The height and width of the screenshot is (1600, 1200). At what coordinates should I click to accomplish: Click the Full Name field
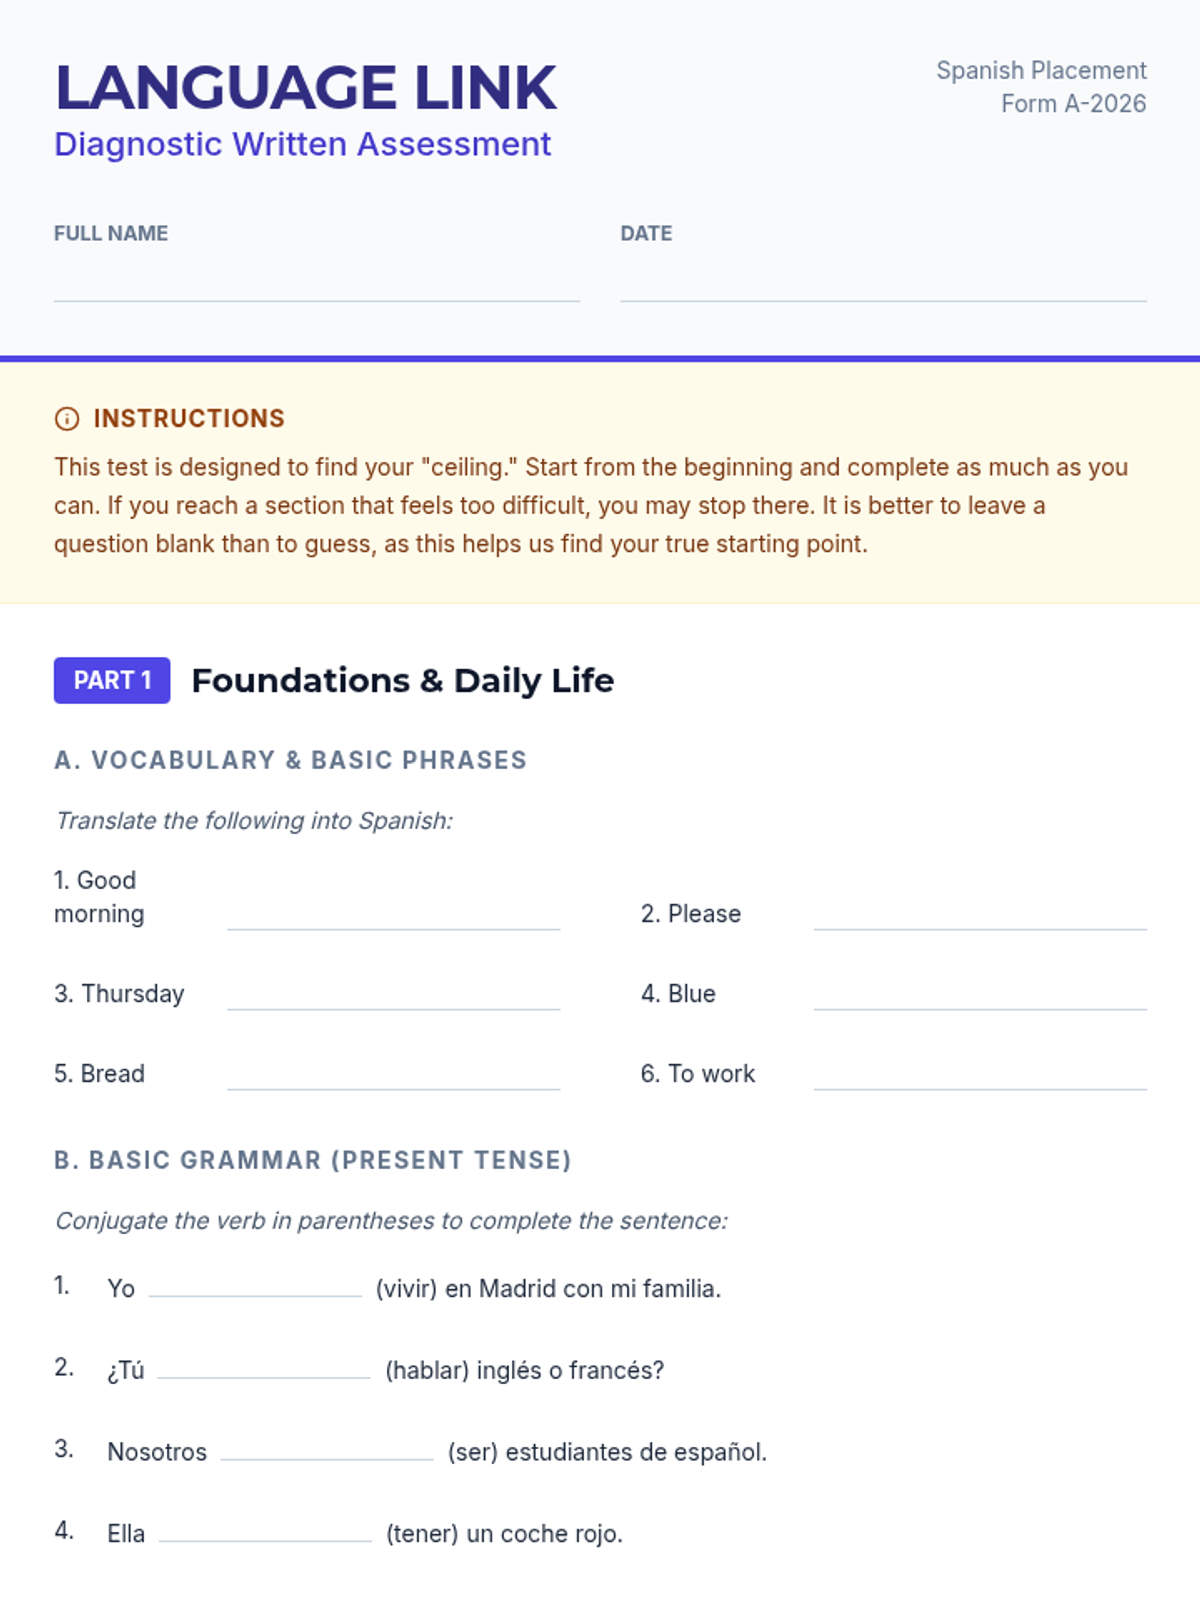(316, 281)
